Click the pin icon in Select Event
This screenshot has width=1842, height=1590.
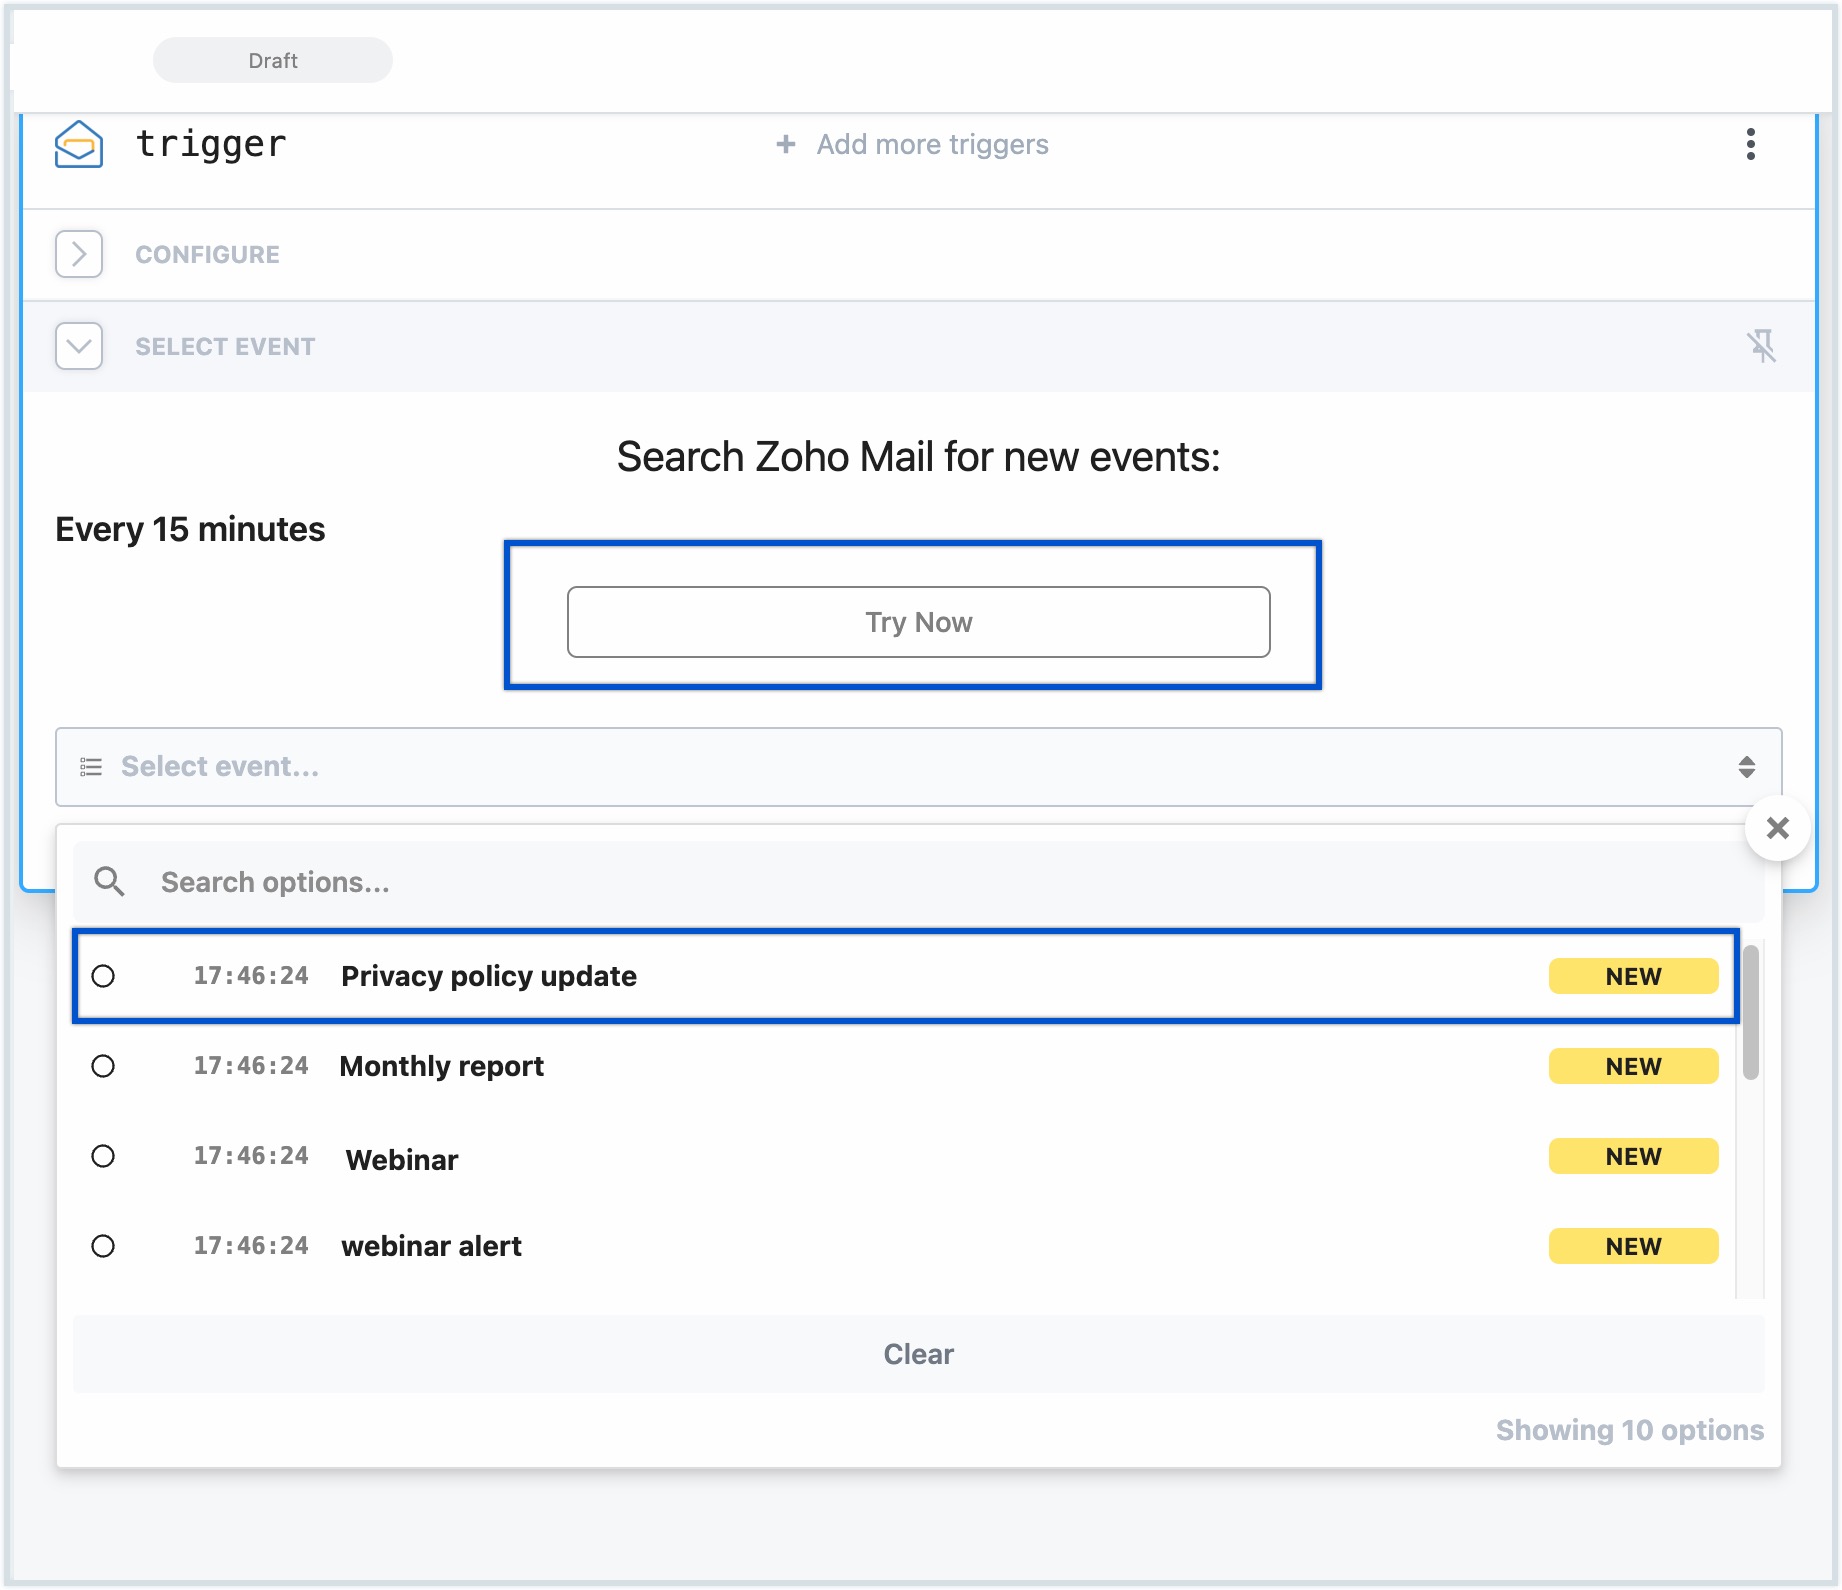[x=1761, y=346]
